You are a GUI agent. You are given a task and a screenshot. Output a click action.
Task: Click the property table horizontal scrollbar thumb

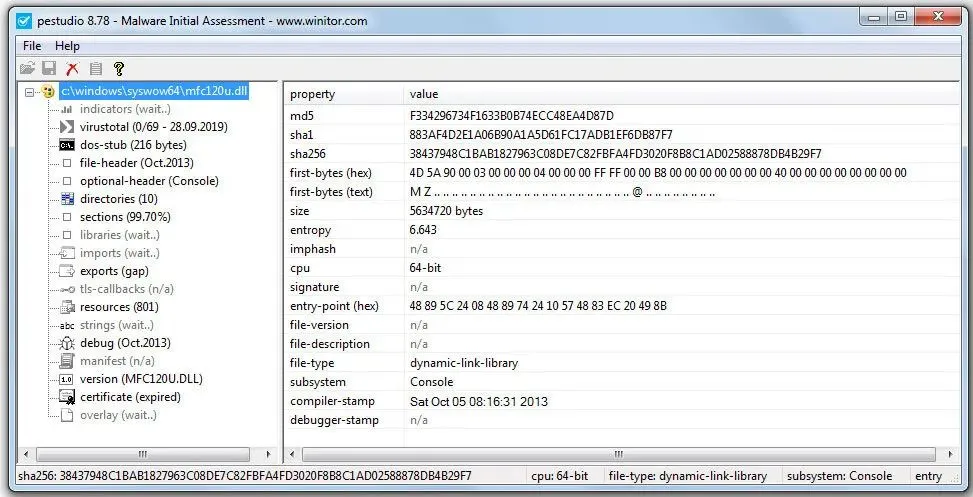pos(618,454)
